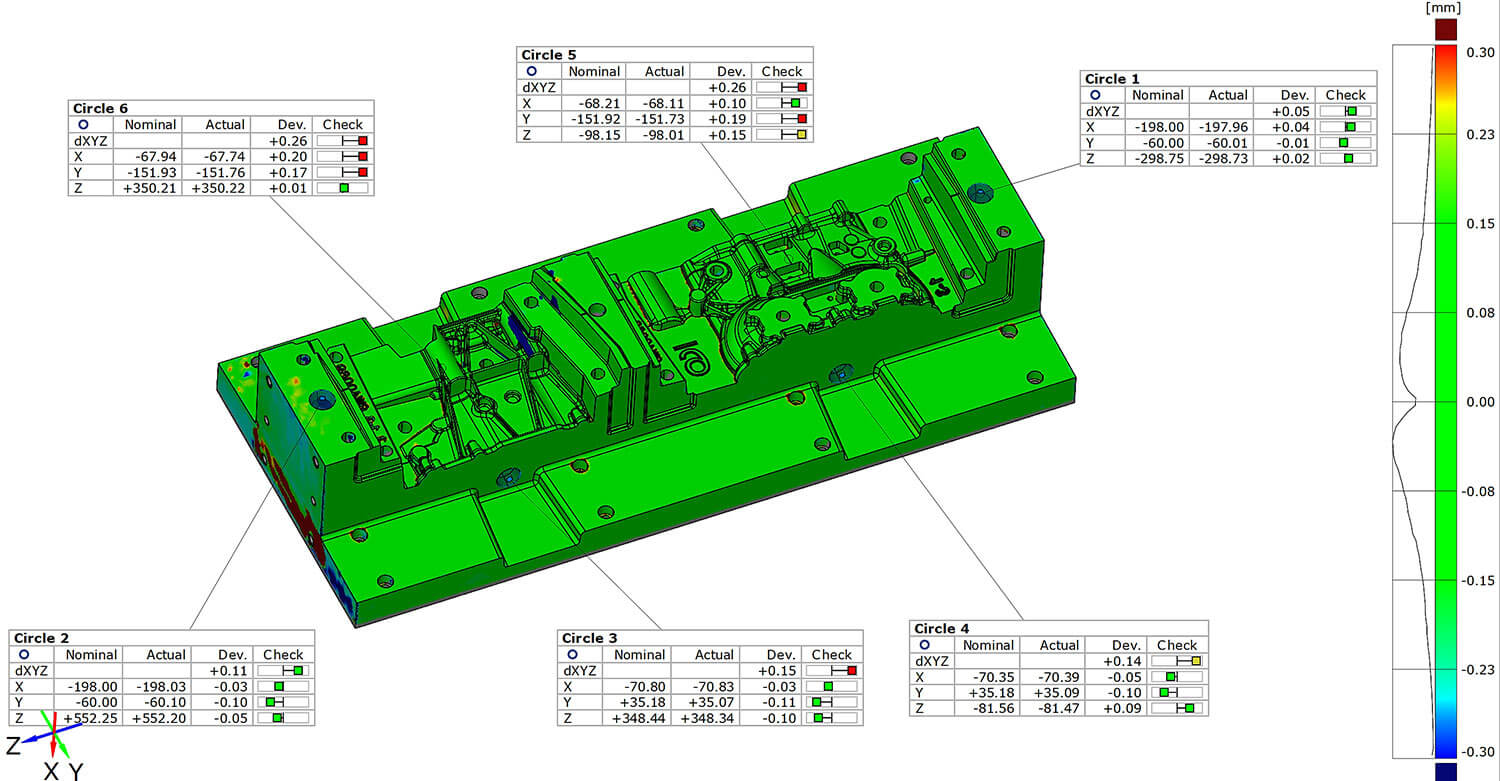Select the Circle 1 label title

[x=1112, y=79]
